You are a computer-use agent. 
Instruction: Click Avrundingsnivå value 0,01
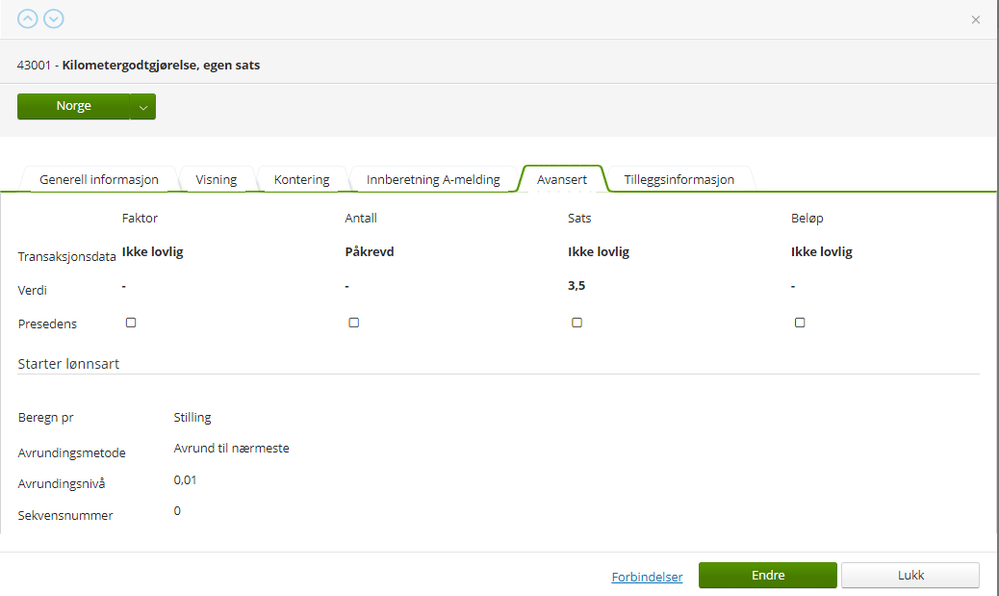(x=185, y=480)
